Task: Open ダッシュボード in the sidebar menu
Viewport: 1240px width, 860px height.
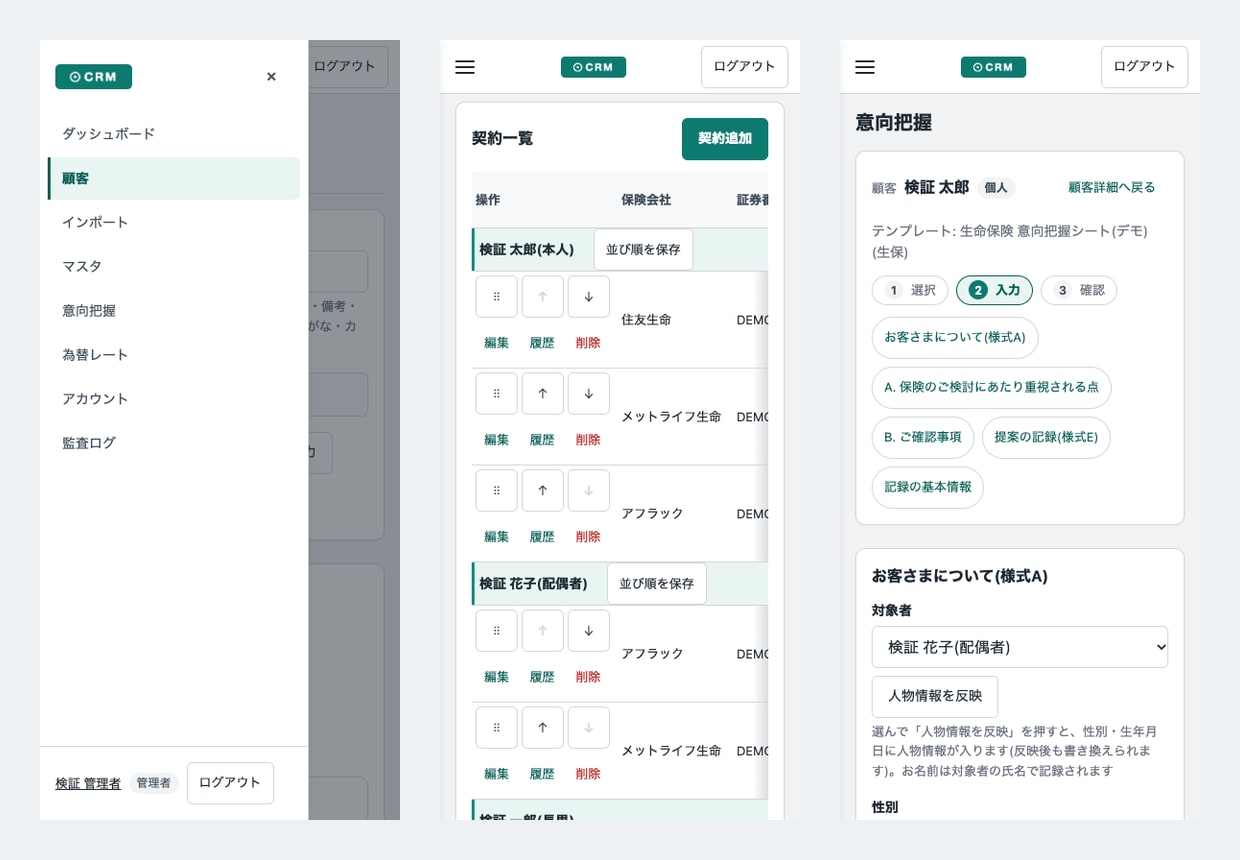Action: [174, 134]
